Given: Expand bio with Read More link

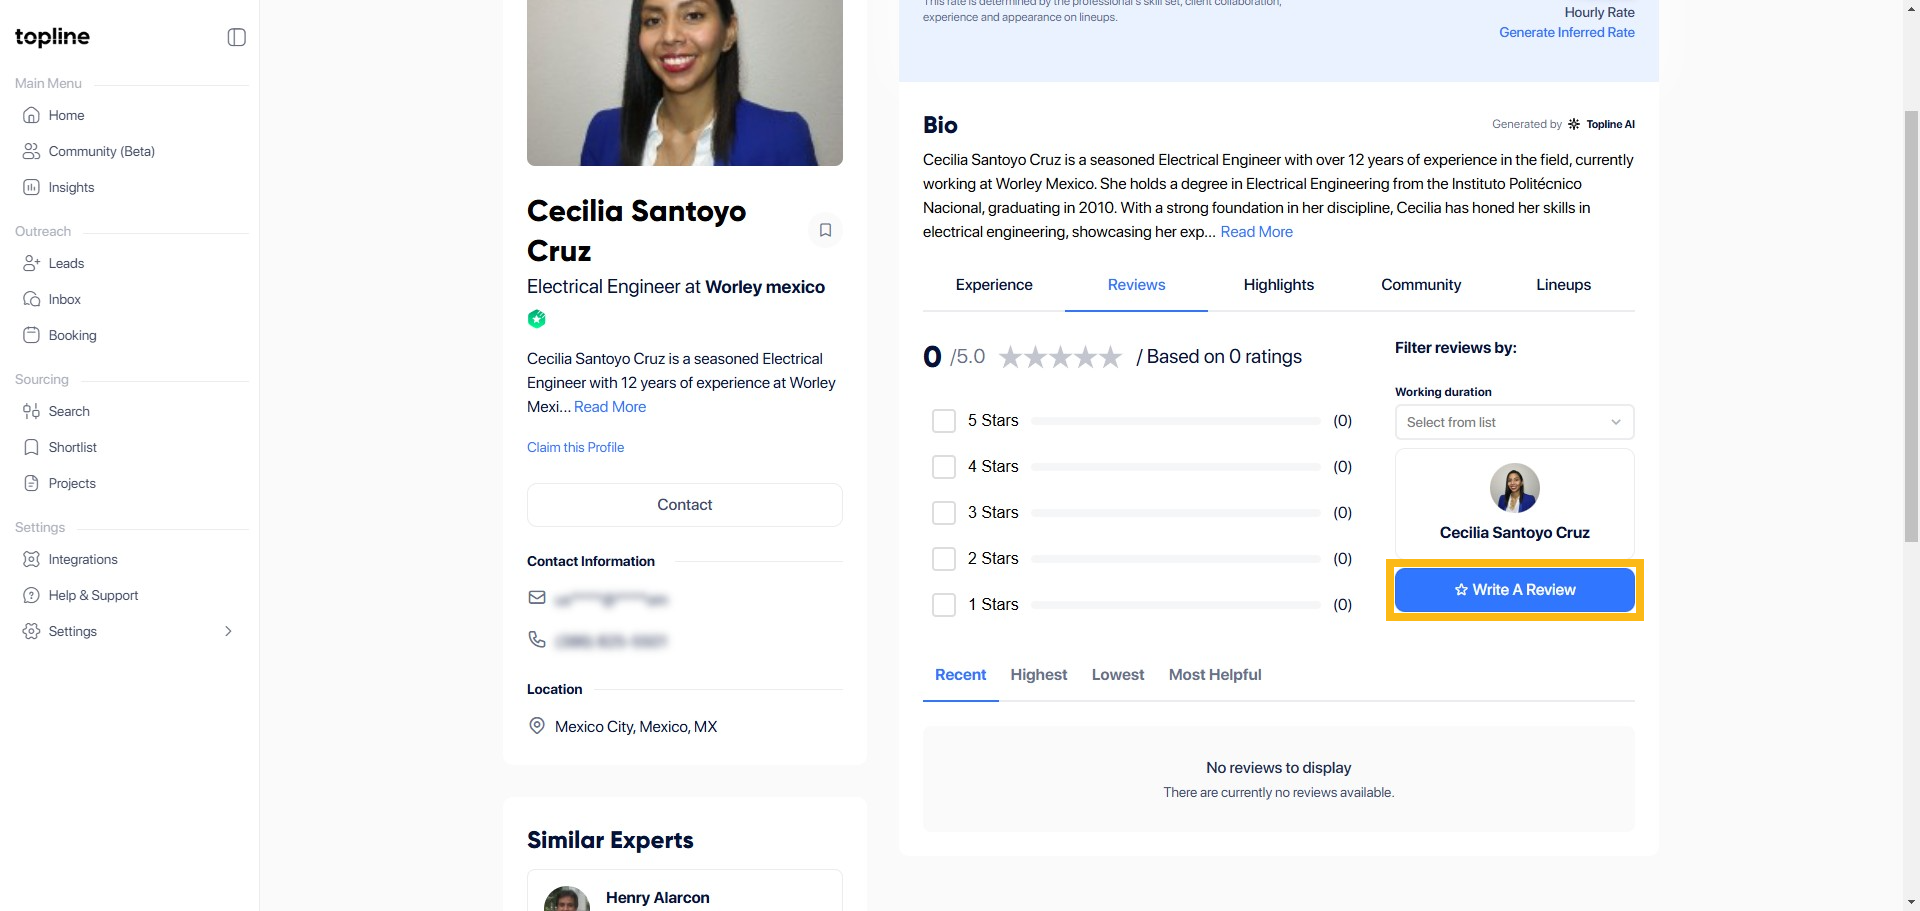Looking at the screenshot, I should pyautogui.click(x=1256, y=232).
